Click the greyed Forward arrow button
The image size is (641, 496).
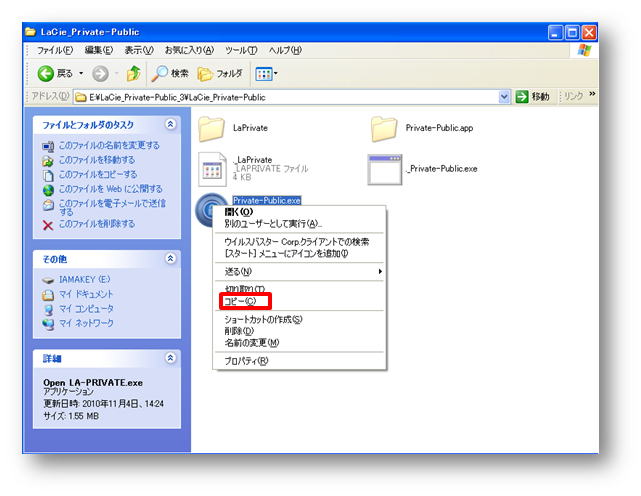100,74
